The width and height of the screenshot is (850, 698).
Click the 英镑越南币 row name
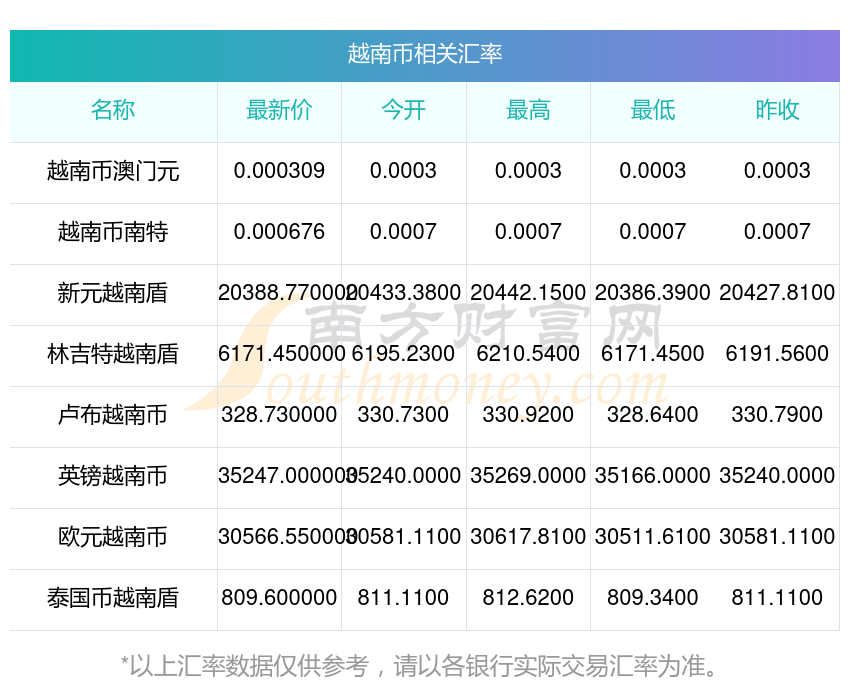pos(113,476)
